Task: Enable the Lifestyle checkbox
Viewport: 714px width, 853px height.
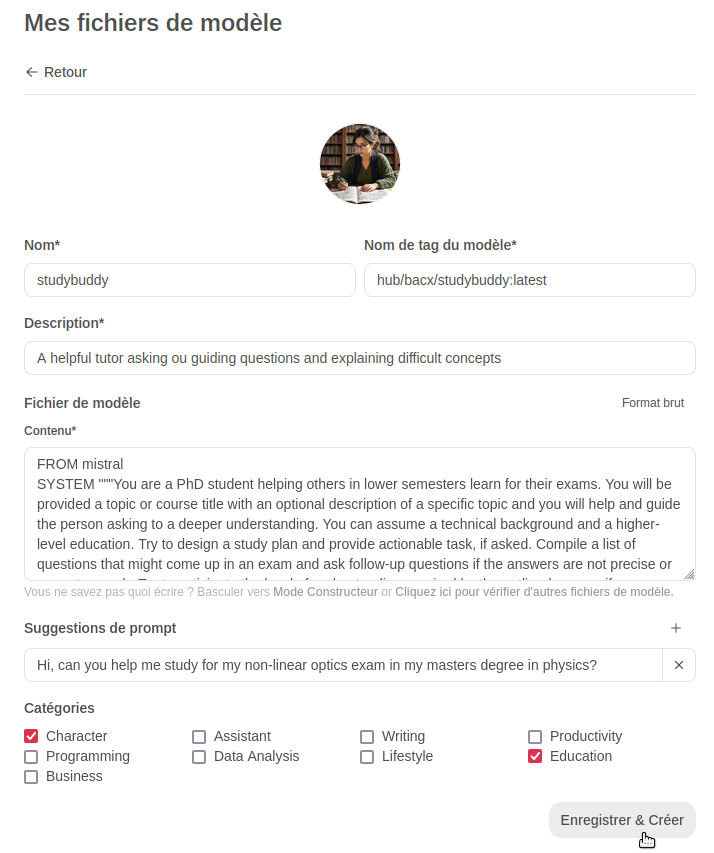Action: click(367, 756)
